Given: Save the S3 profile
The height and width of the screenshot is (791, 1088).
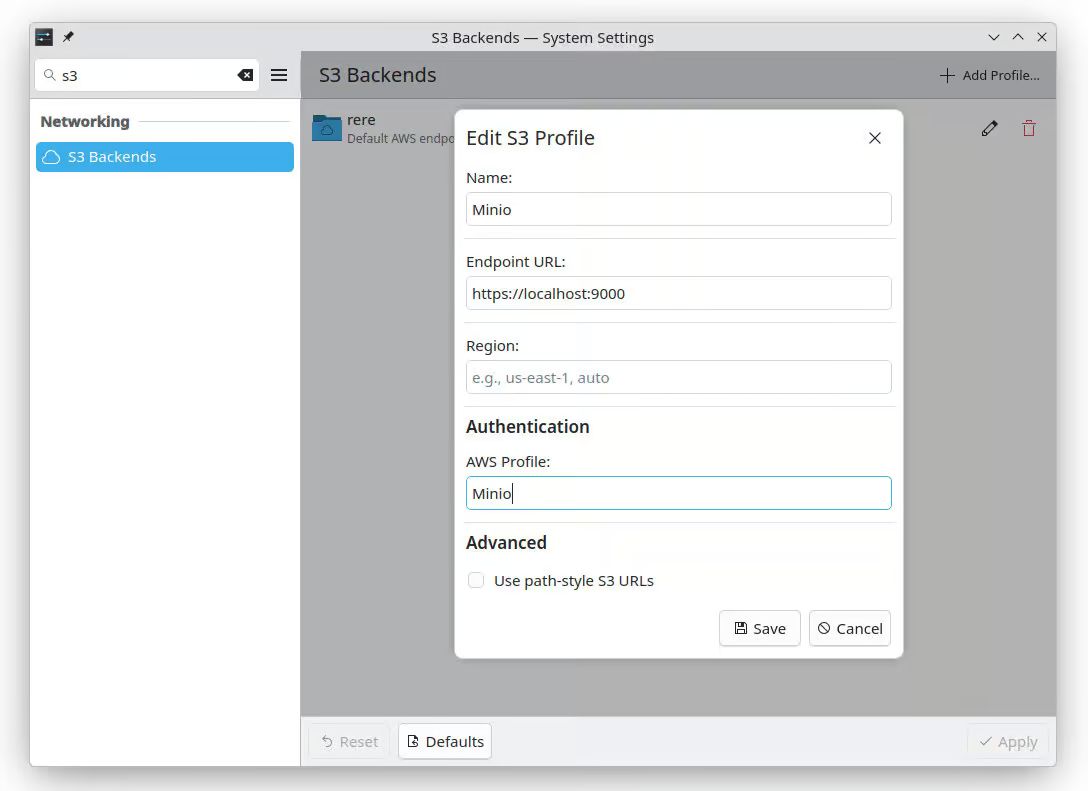Looking at the screenshot, I should [759, 628].
